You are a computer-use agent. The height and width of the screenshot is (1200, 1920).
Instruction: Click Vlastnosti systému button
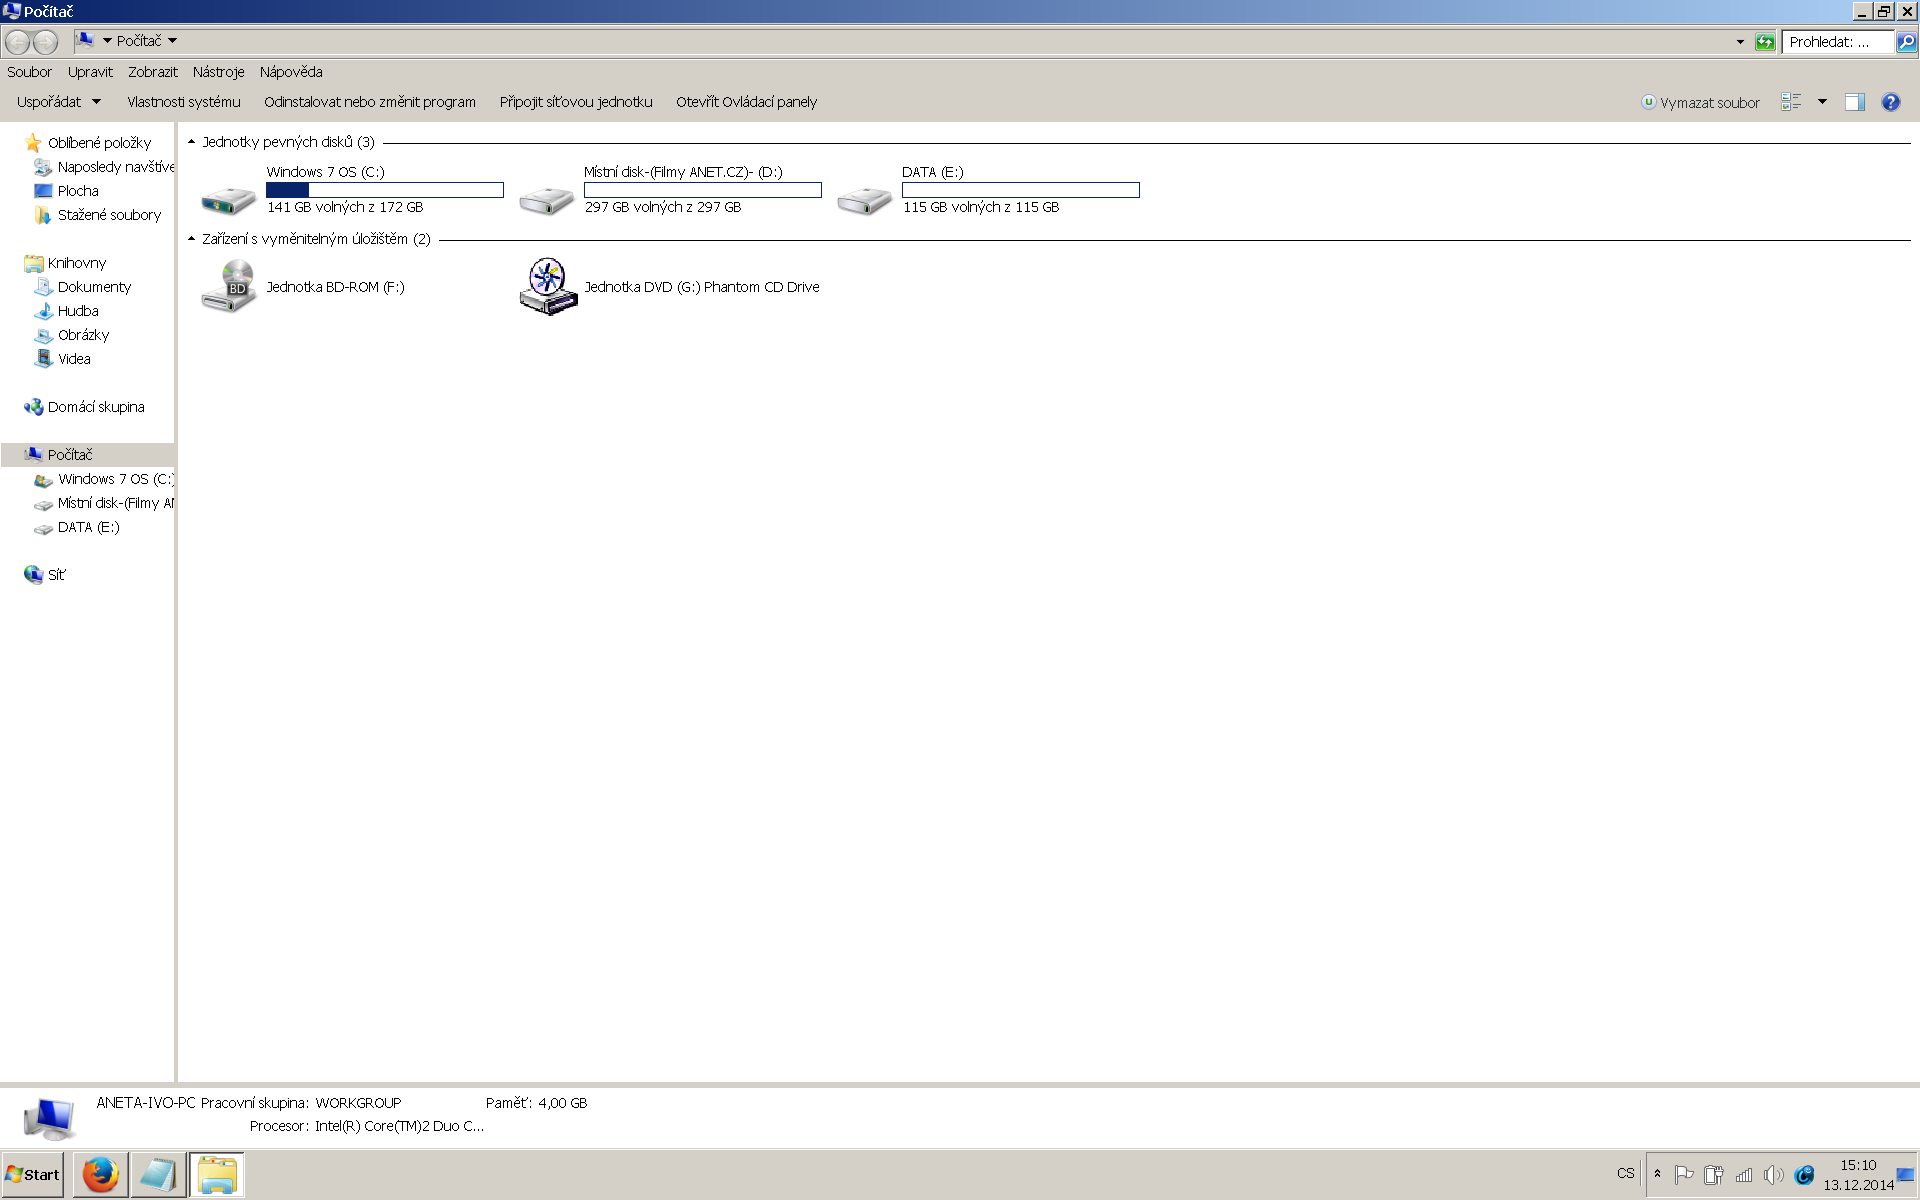(183, 102)
